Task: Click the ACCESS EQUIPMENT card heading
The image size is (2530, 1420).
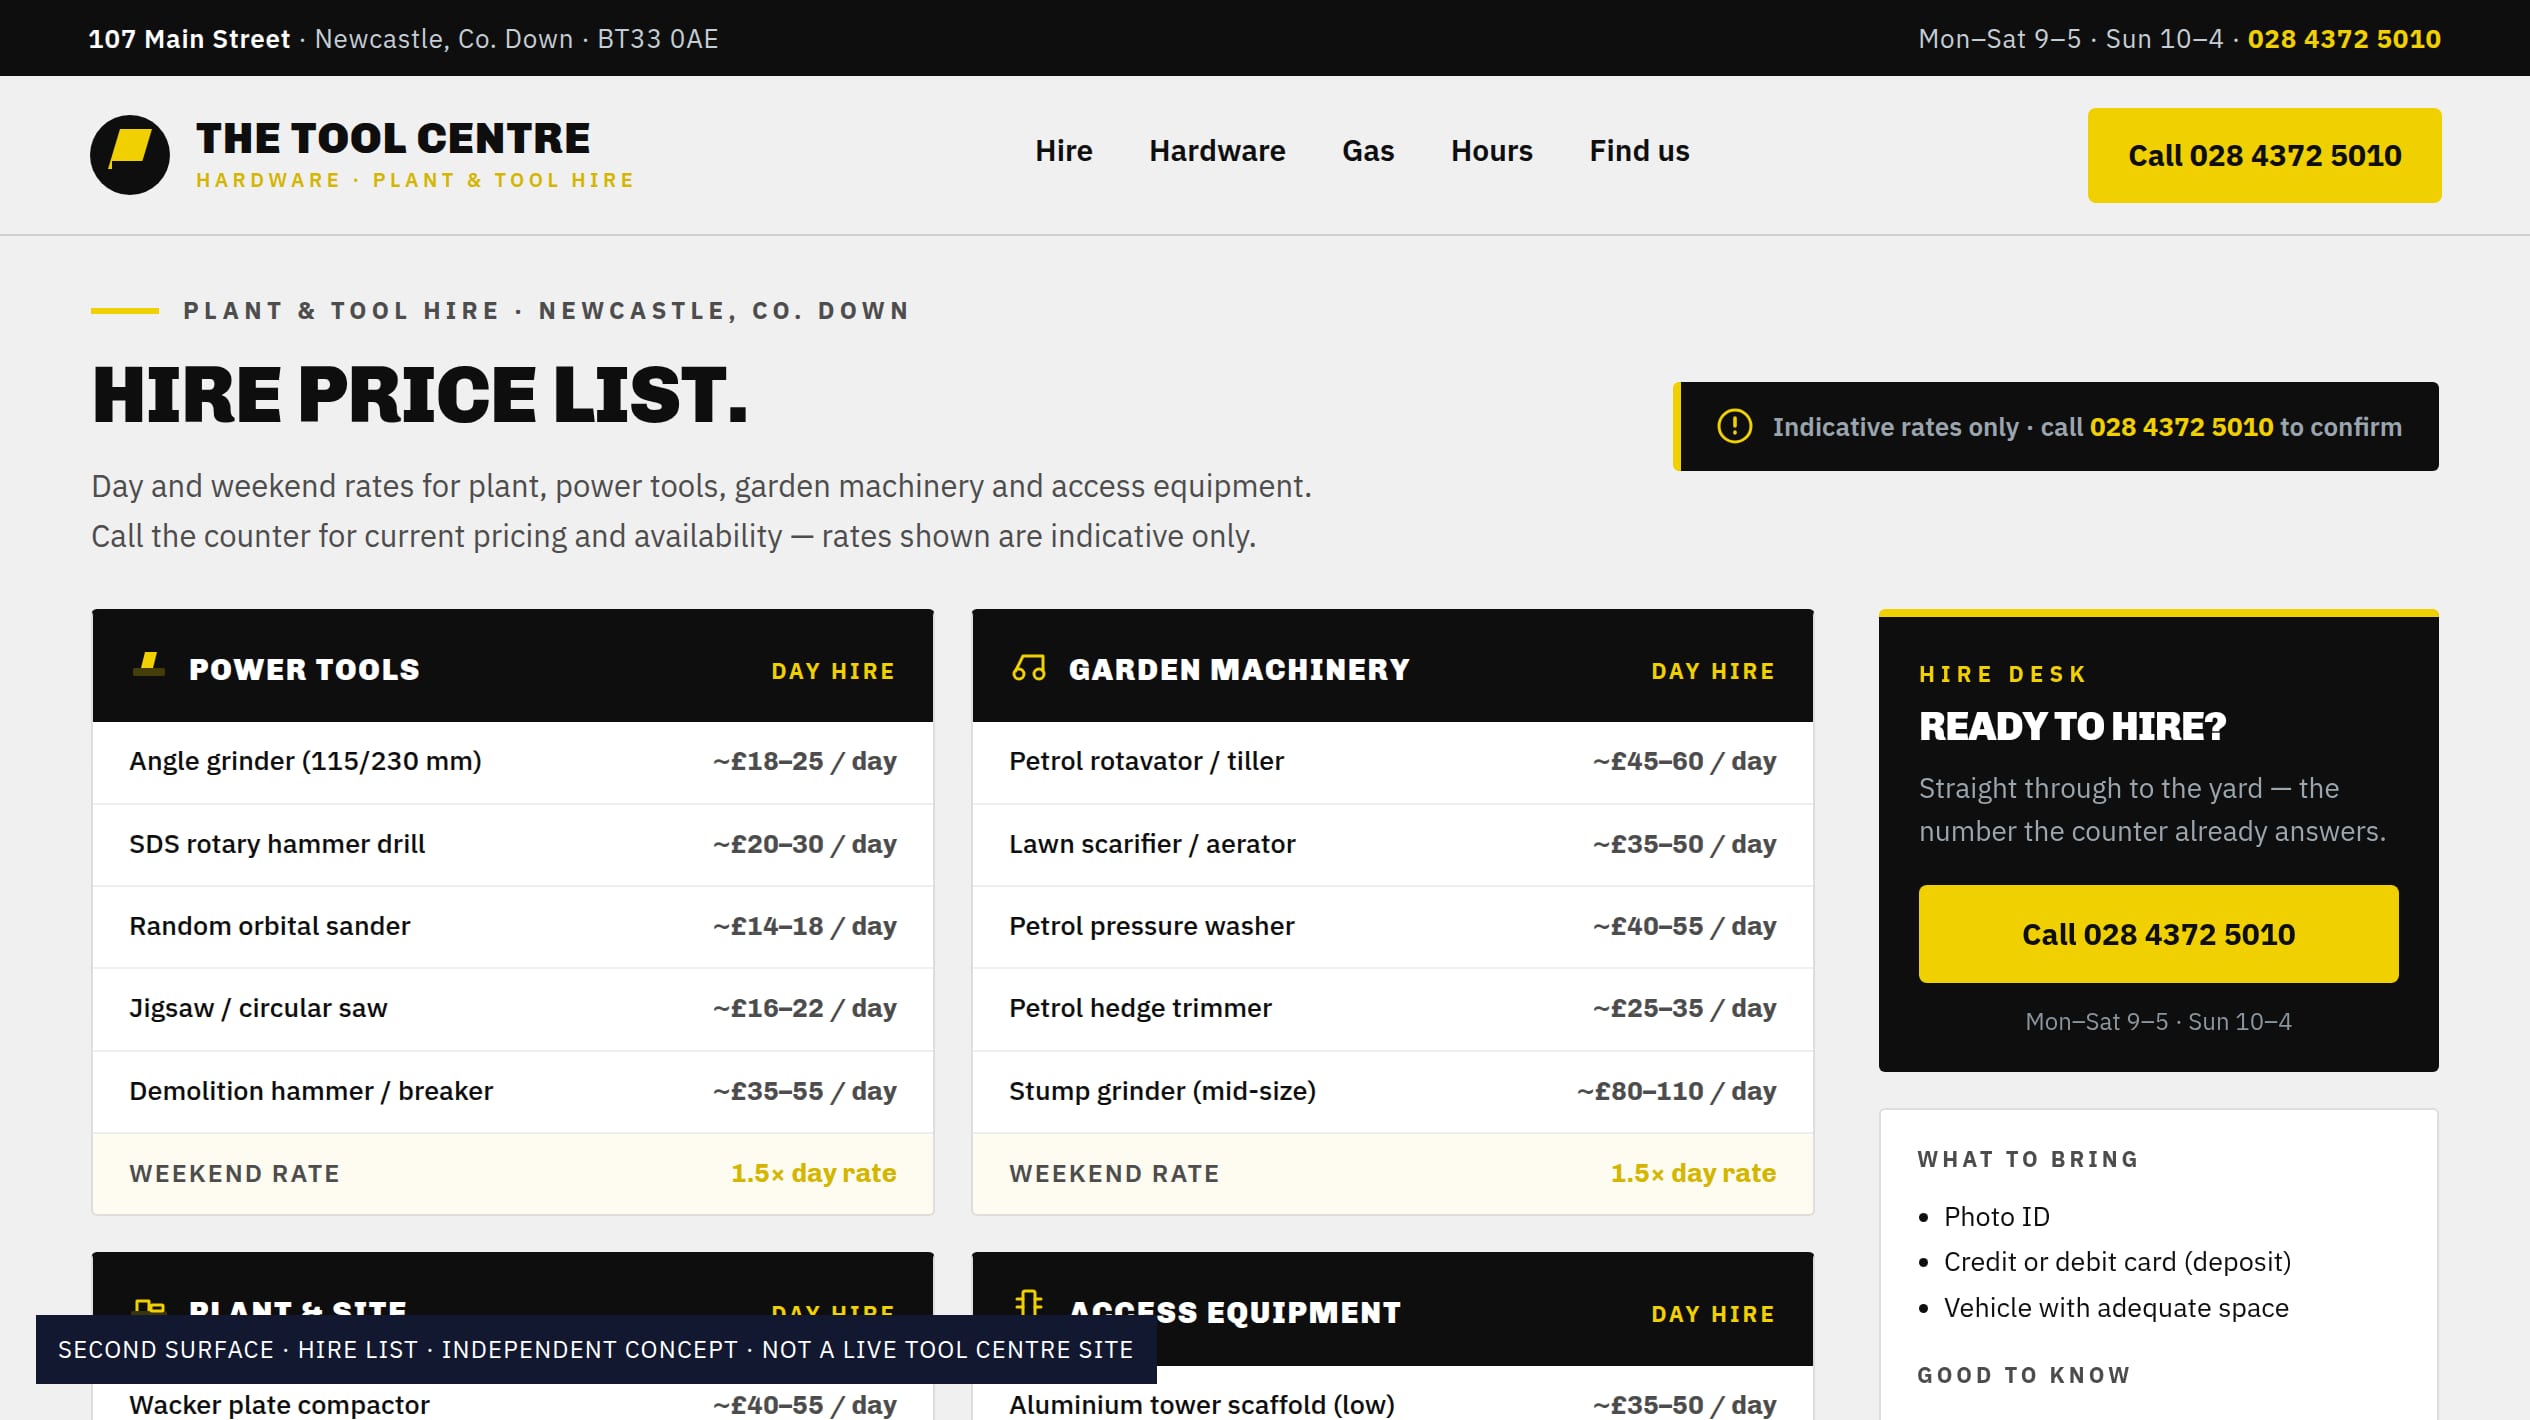Action: 1235,1313
